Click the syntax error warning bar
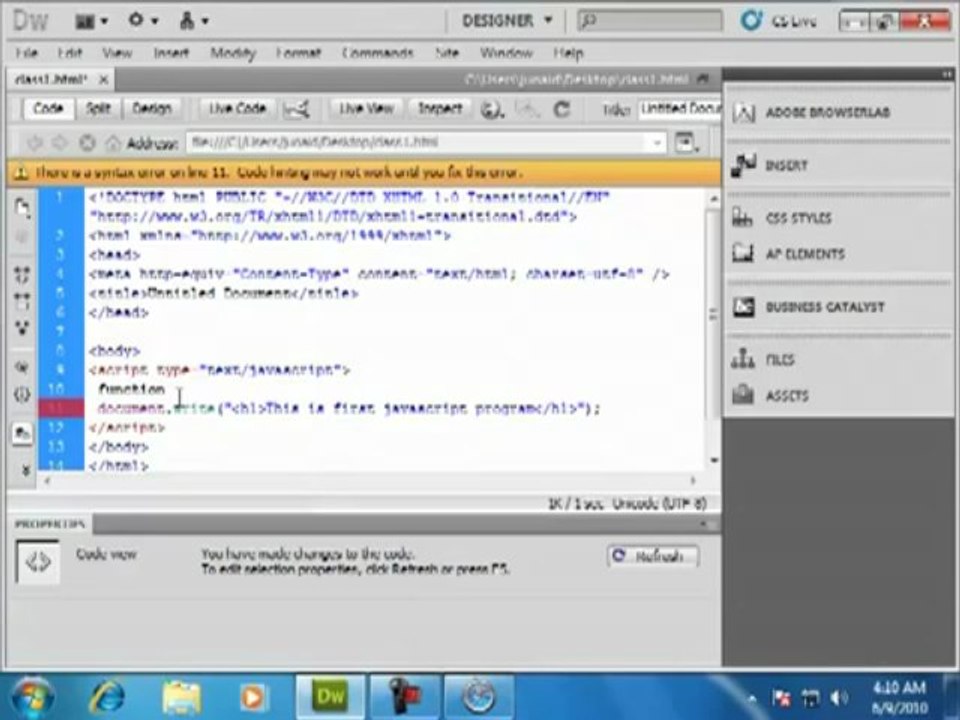The width and height of the screenshot is (960, 720). tap(364, 173)
